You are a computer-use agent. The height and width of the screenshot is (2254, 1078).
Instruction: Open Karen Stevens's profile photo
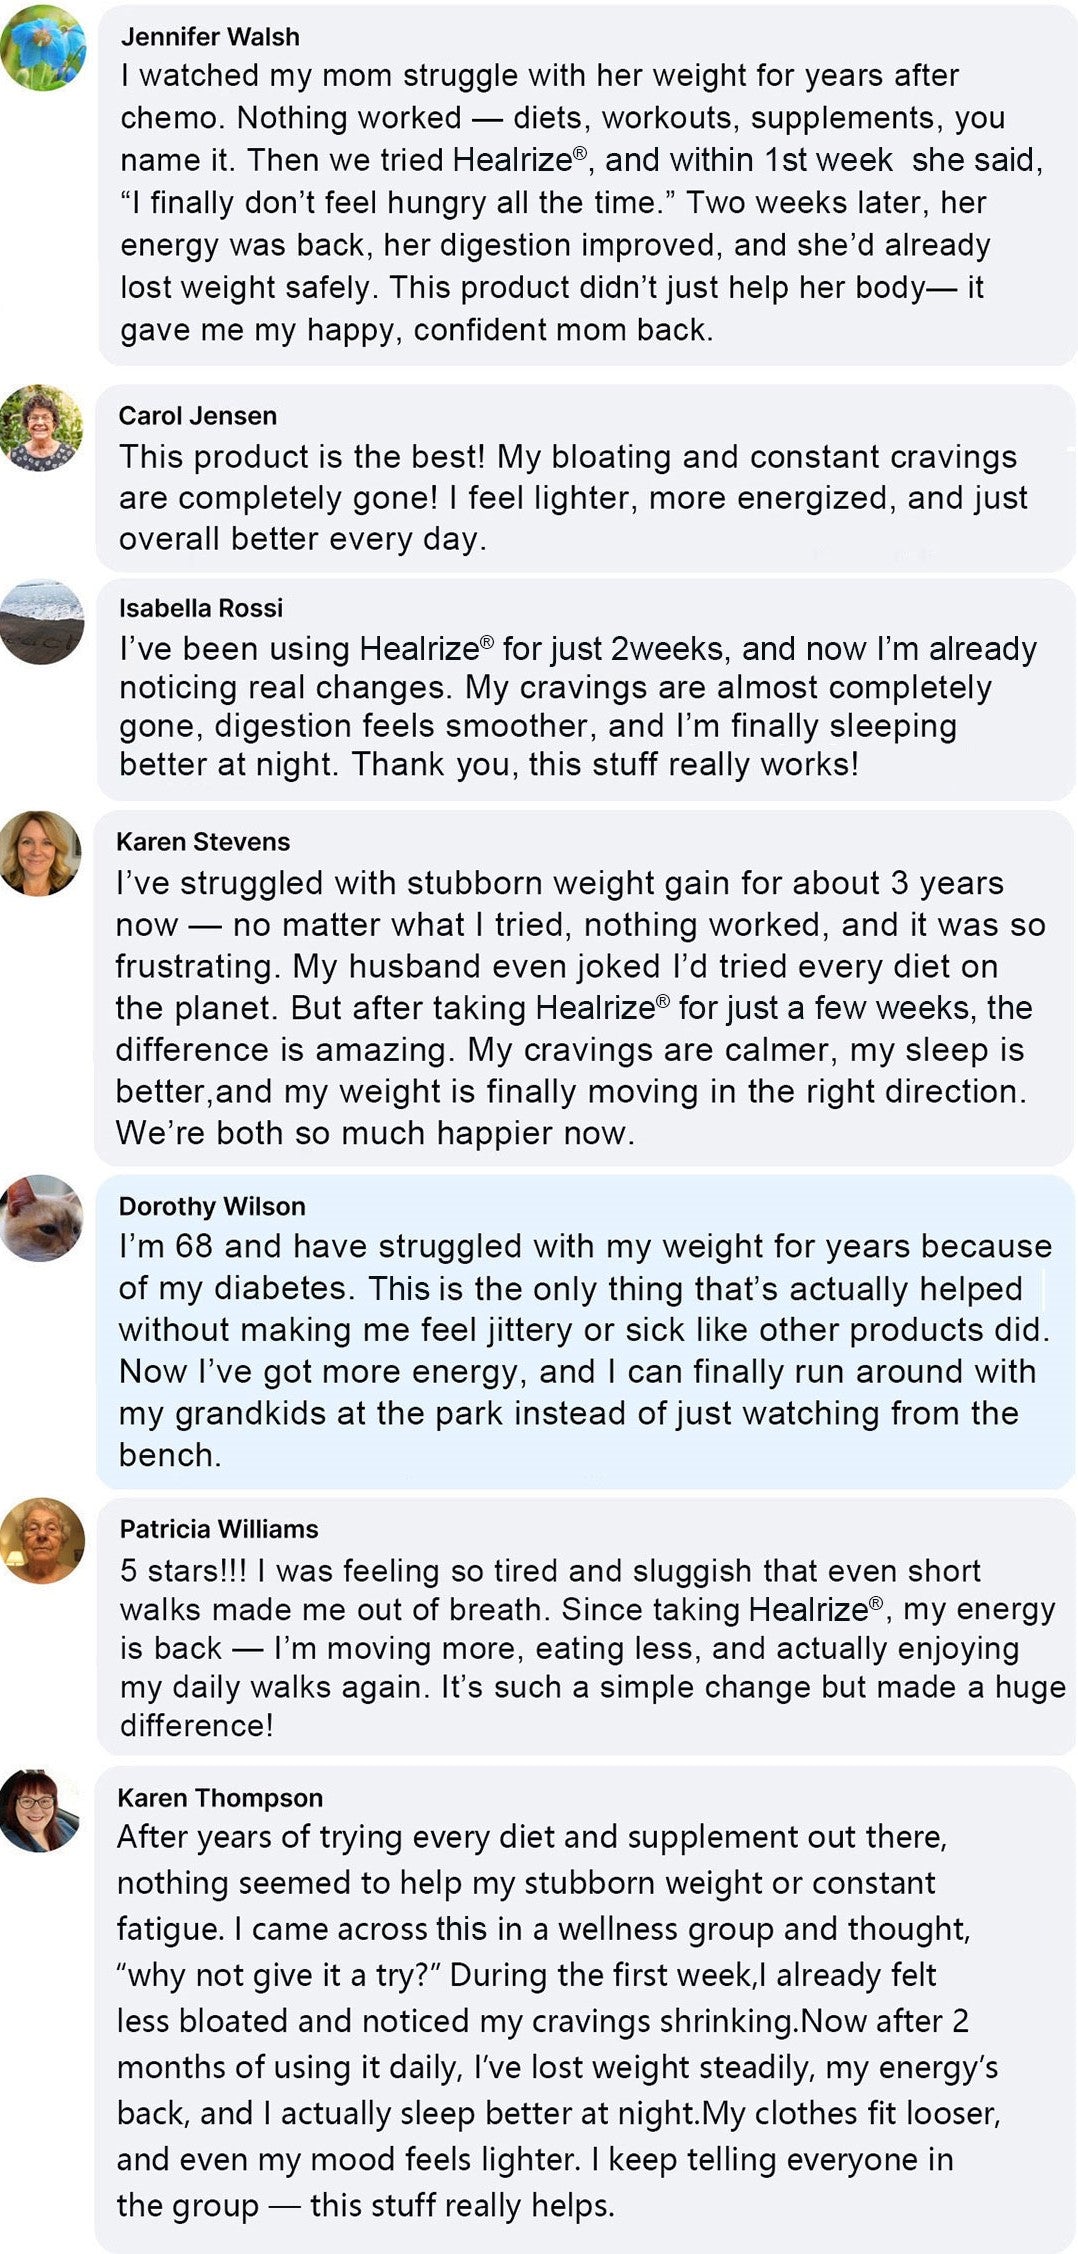coord(40,853)
